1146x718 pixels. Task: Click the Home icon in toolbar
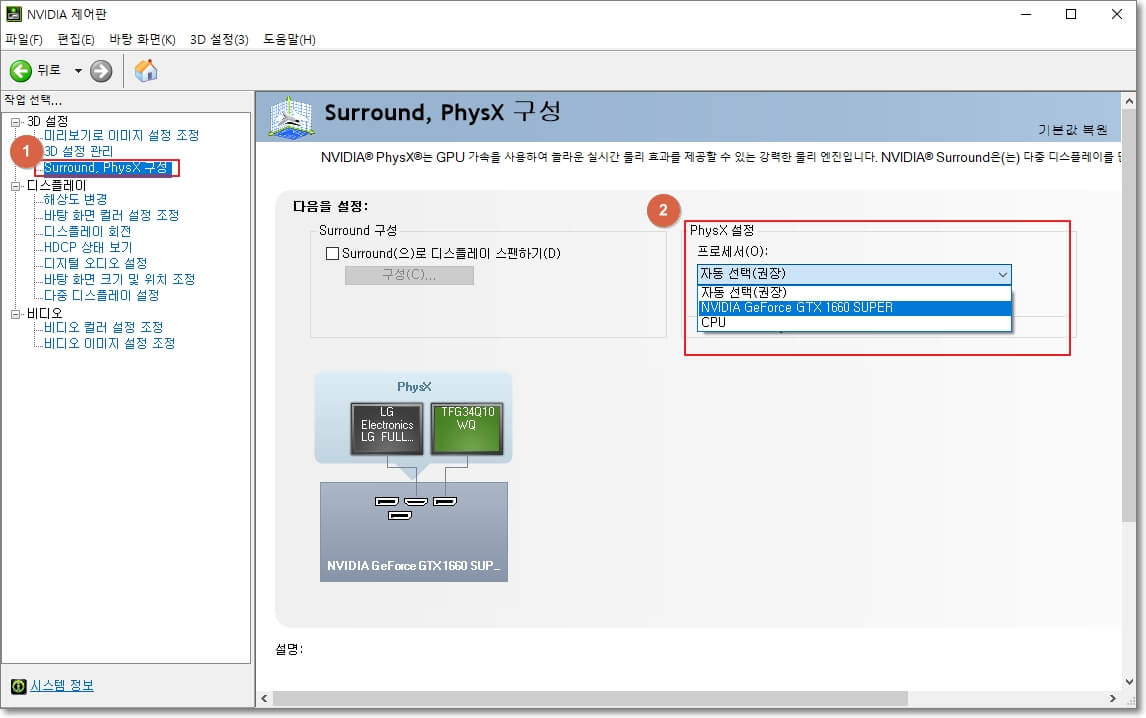[x=146, y=70]
